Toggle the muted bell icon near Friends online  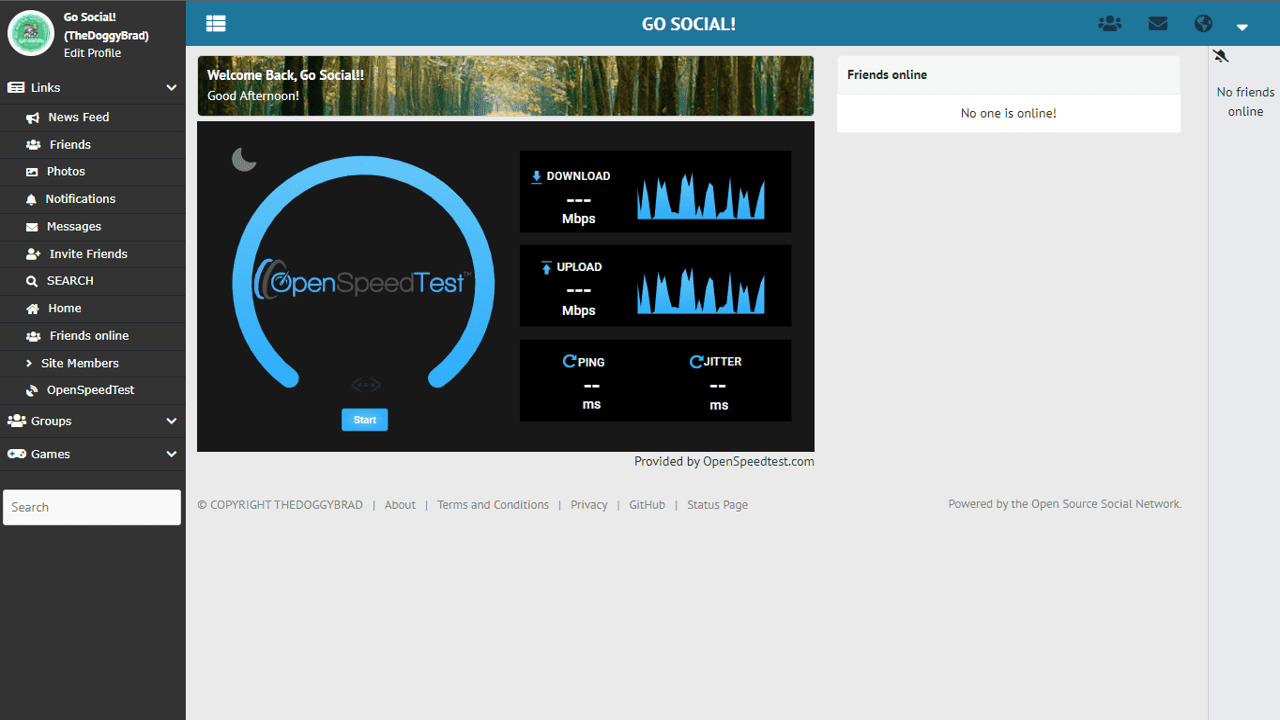(1220, 57)
